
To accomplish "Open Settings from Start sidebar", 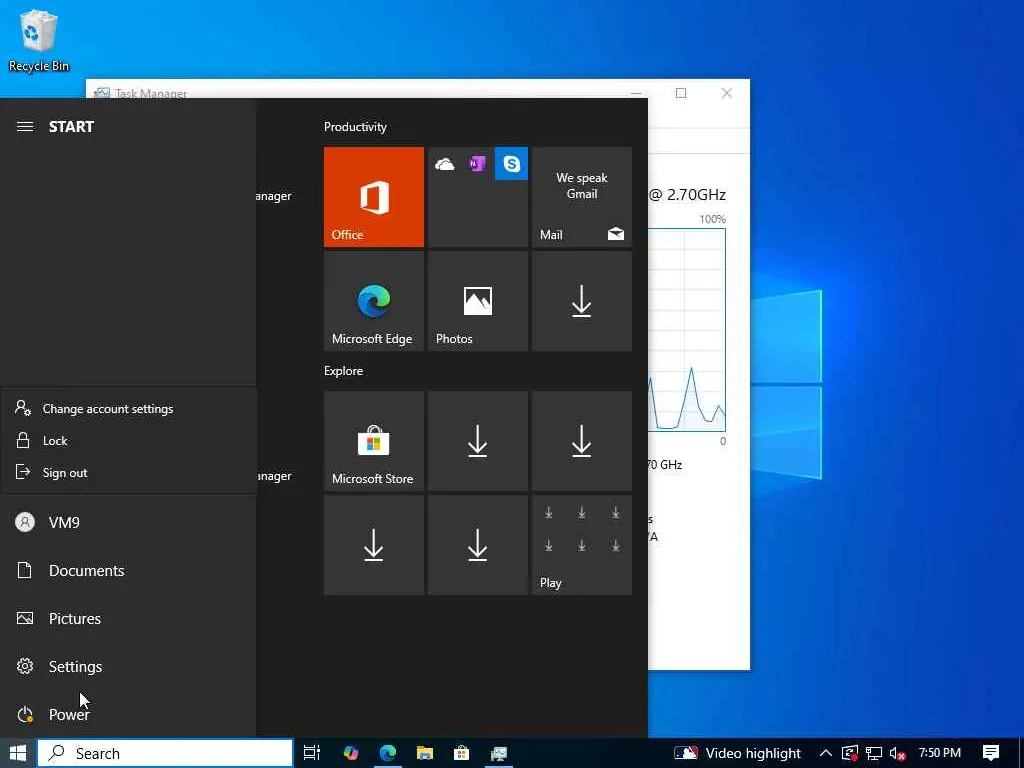I will coord(128,666).
